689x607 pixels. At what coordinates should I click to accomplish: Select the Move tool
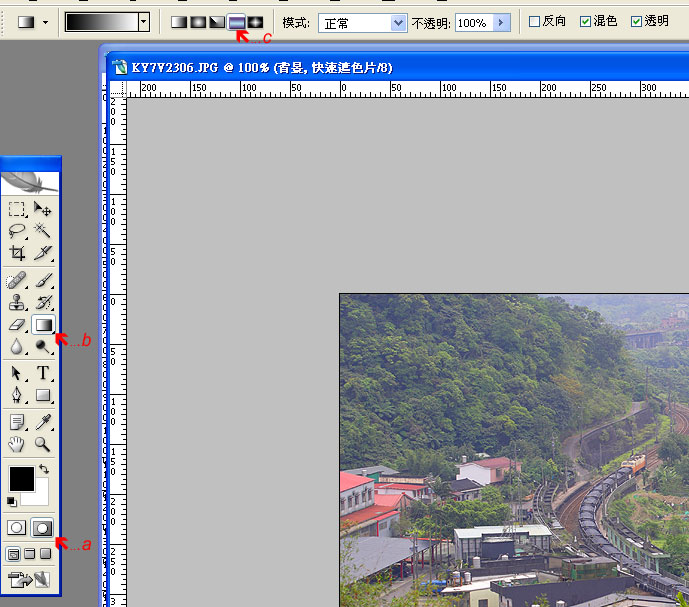click(43, 209)
